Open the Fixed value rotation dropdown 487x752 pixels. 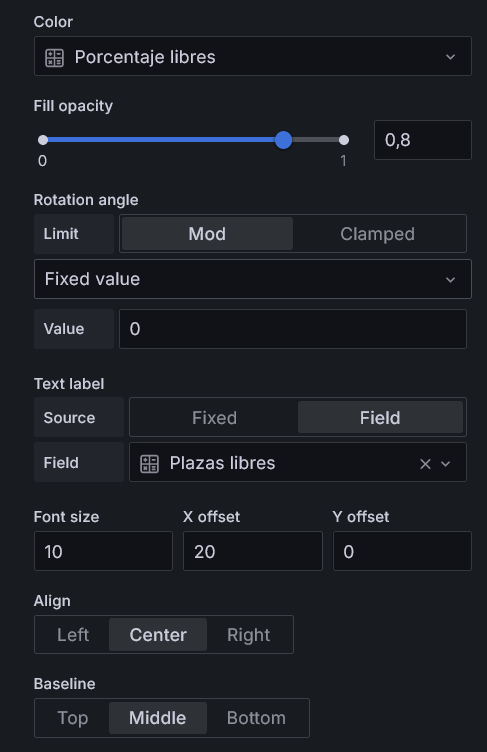253,279
